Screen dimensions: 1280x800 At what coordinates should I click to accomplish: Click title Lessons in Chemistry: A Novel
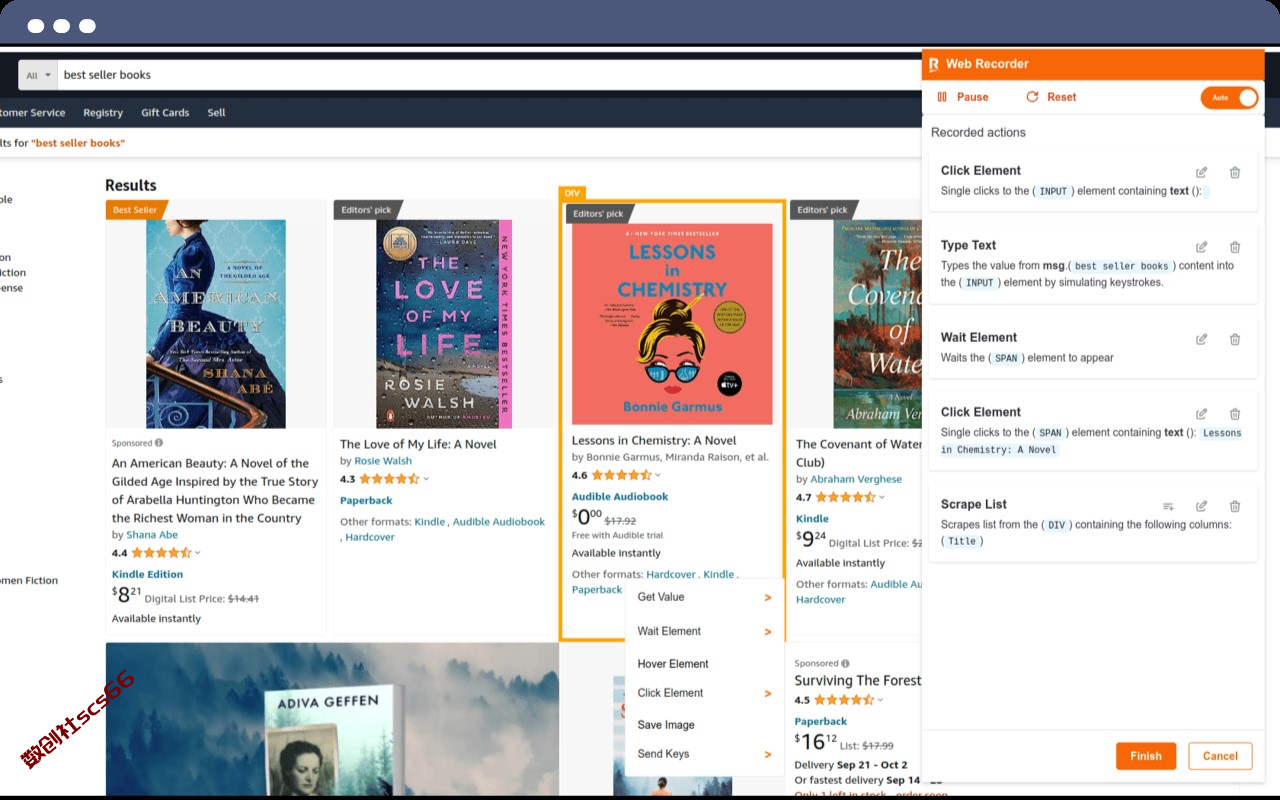(654, 440)
